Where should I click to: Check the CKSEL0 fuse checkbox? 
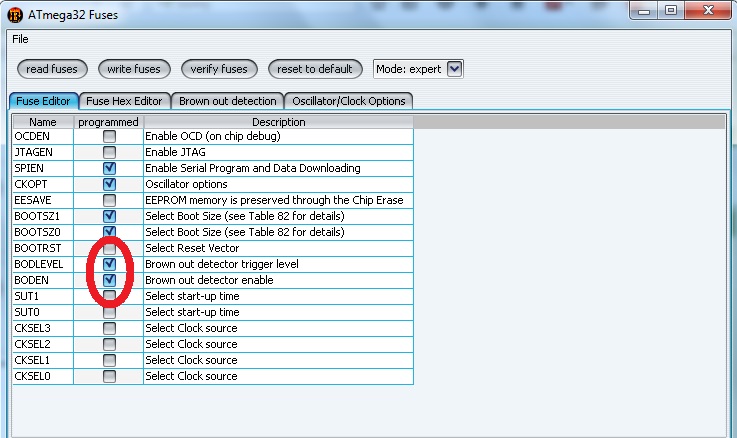109,376
